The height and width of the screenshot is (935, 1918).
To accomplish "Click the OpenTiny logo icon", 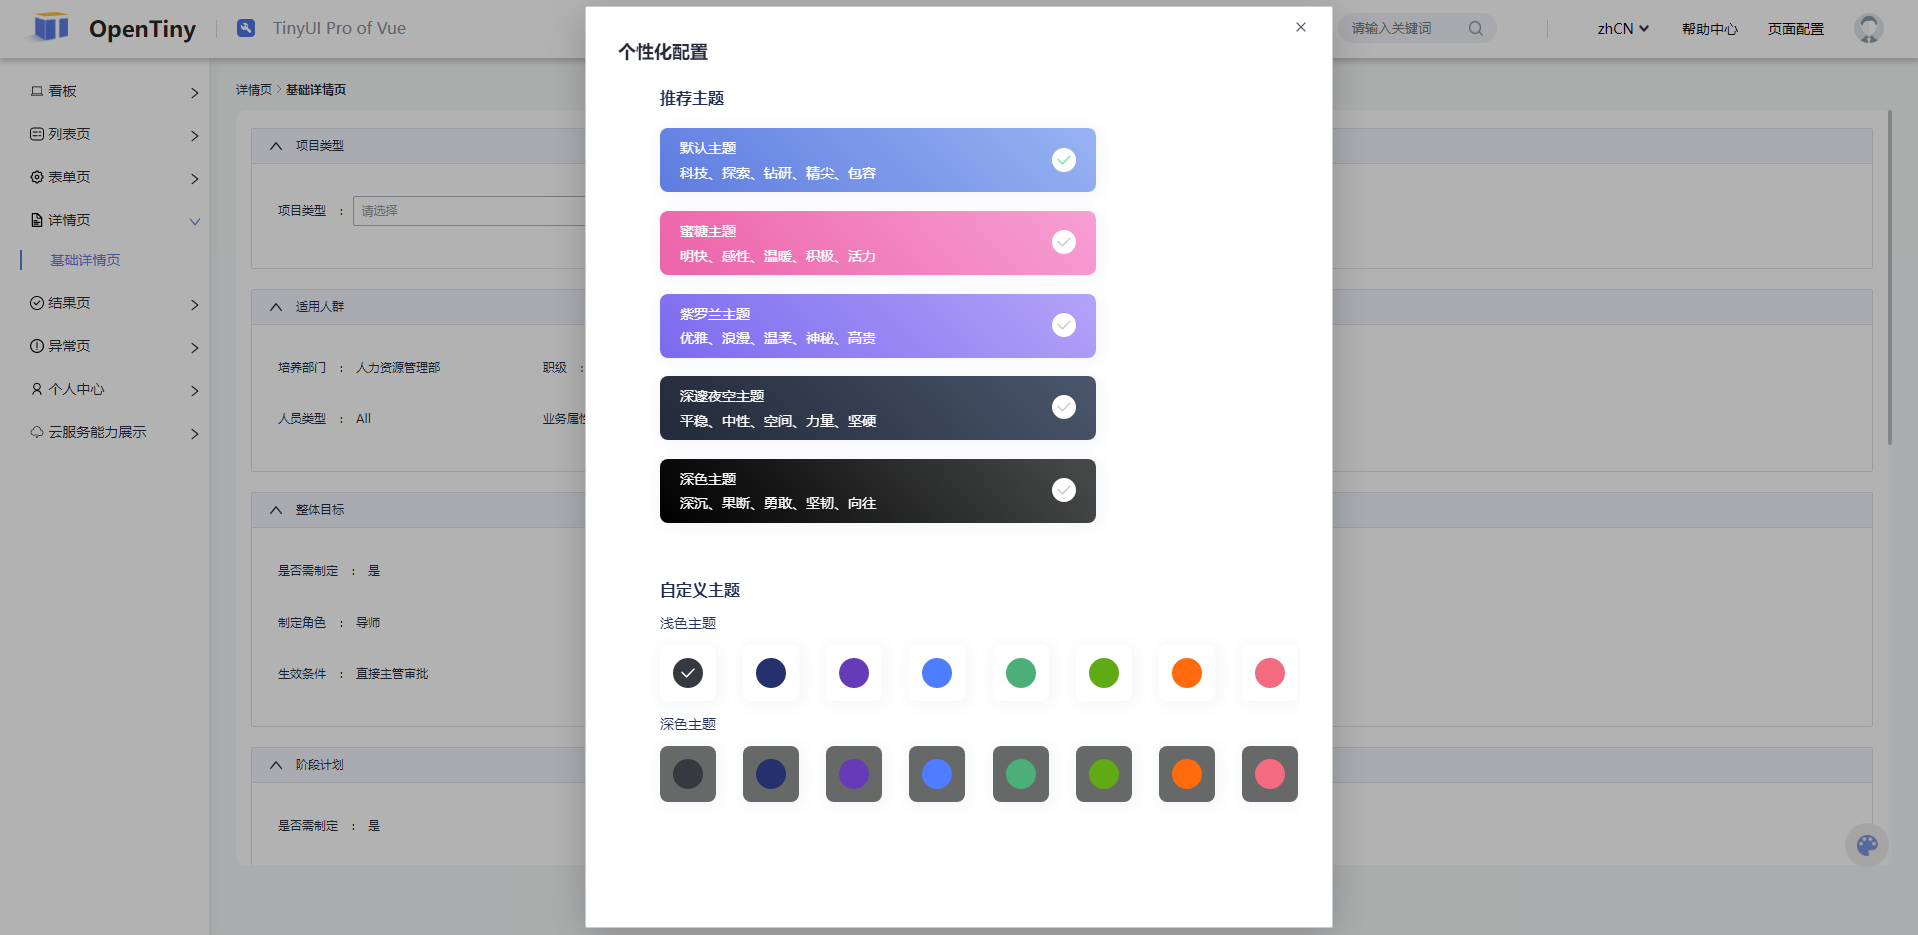I will tap(50, 27).
